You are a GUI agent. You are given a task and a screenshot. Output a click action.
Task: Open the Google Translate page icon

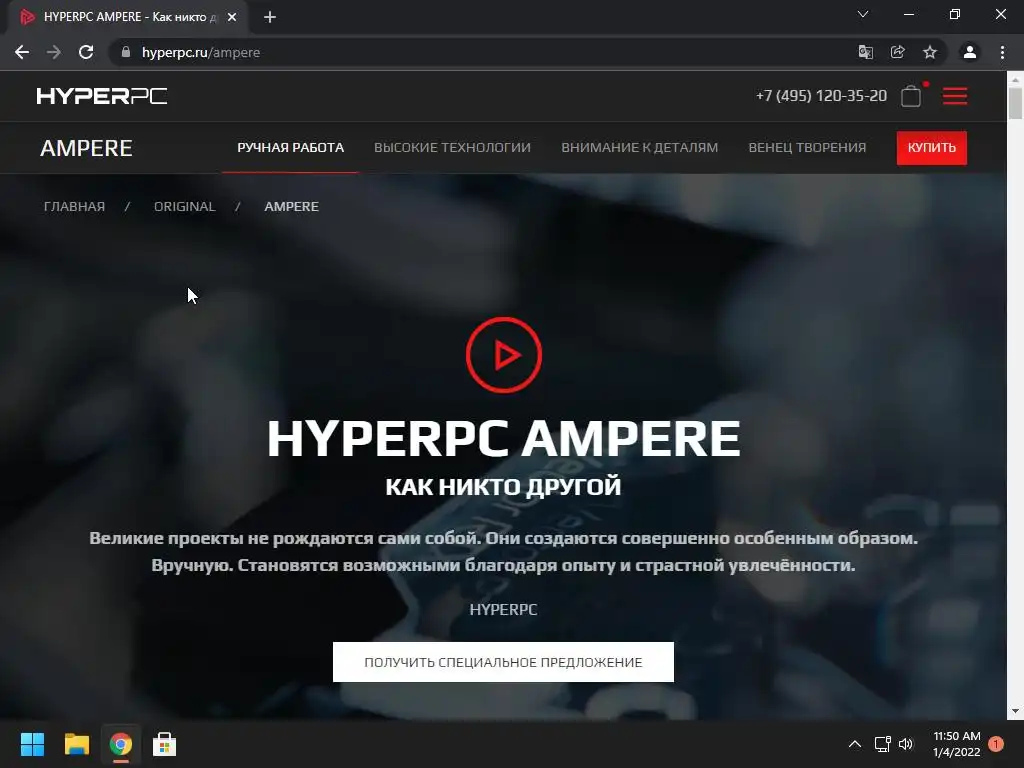point(865,52)
